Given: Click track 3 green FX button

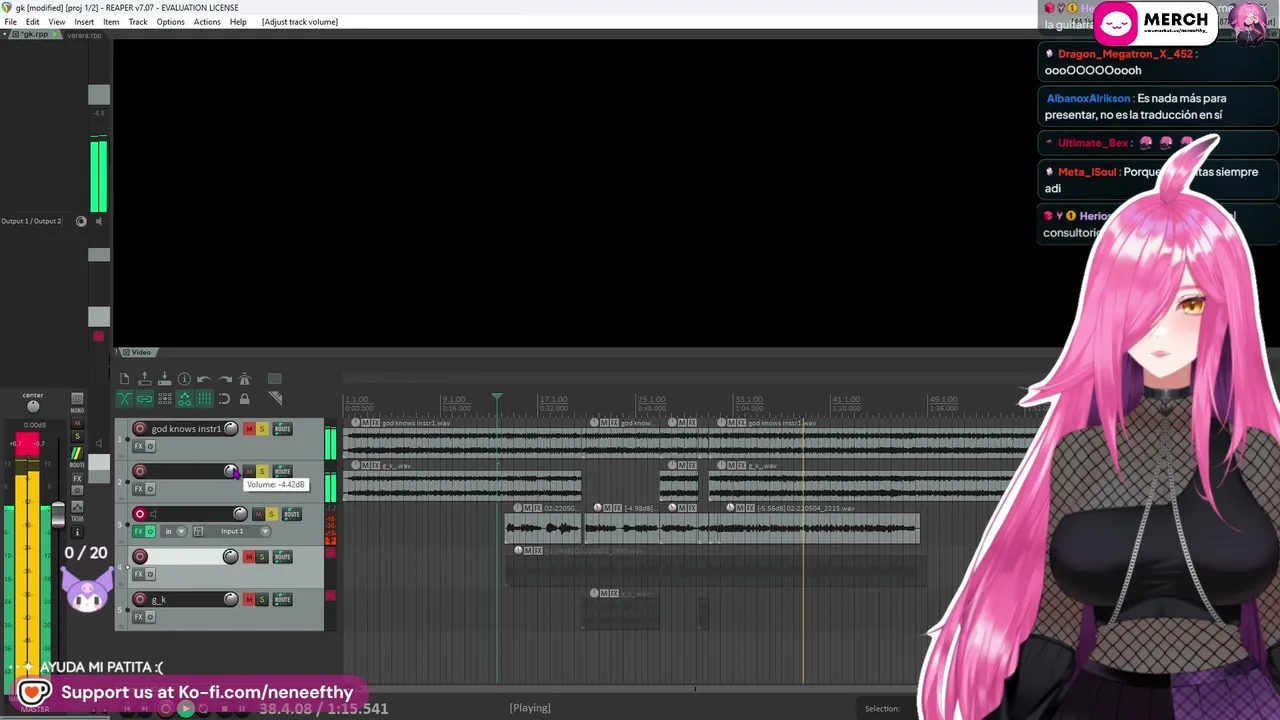Looking at the screenshot, I should click(139, 531).
